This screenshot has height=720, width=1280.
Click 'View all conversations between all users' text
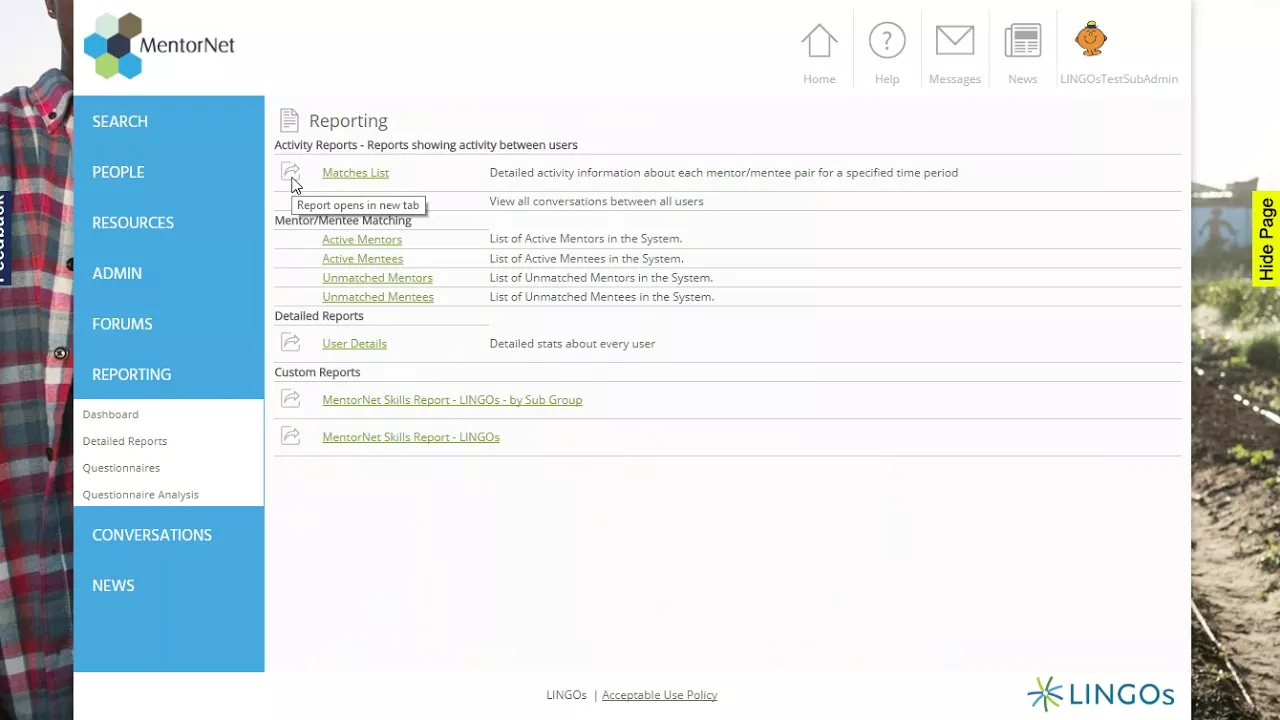[596, 201]
